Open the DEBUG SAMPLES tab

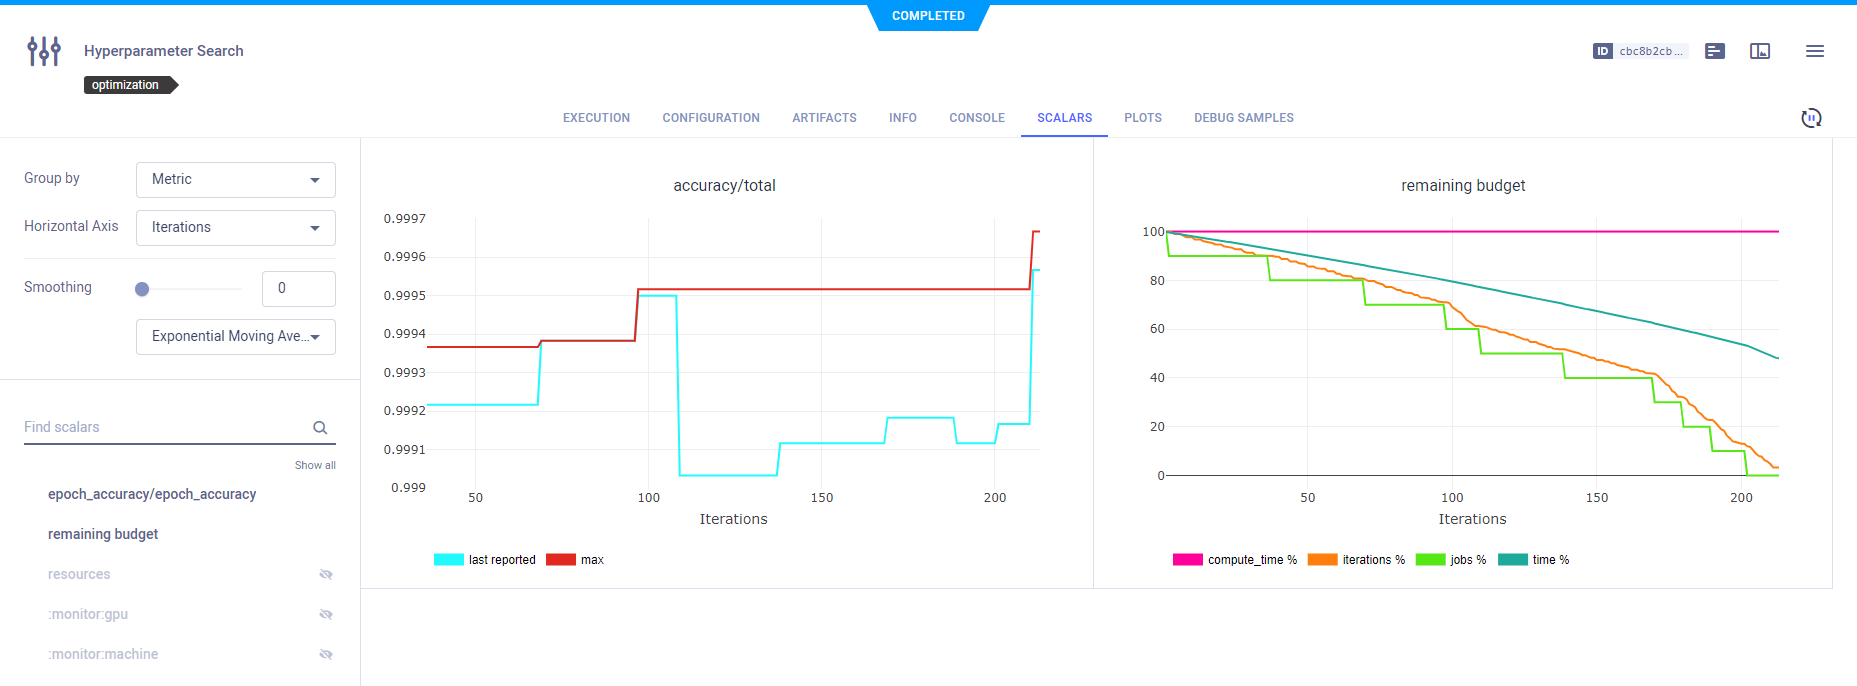click(1243, 118)
